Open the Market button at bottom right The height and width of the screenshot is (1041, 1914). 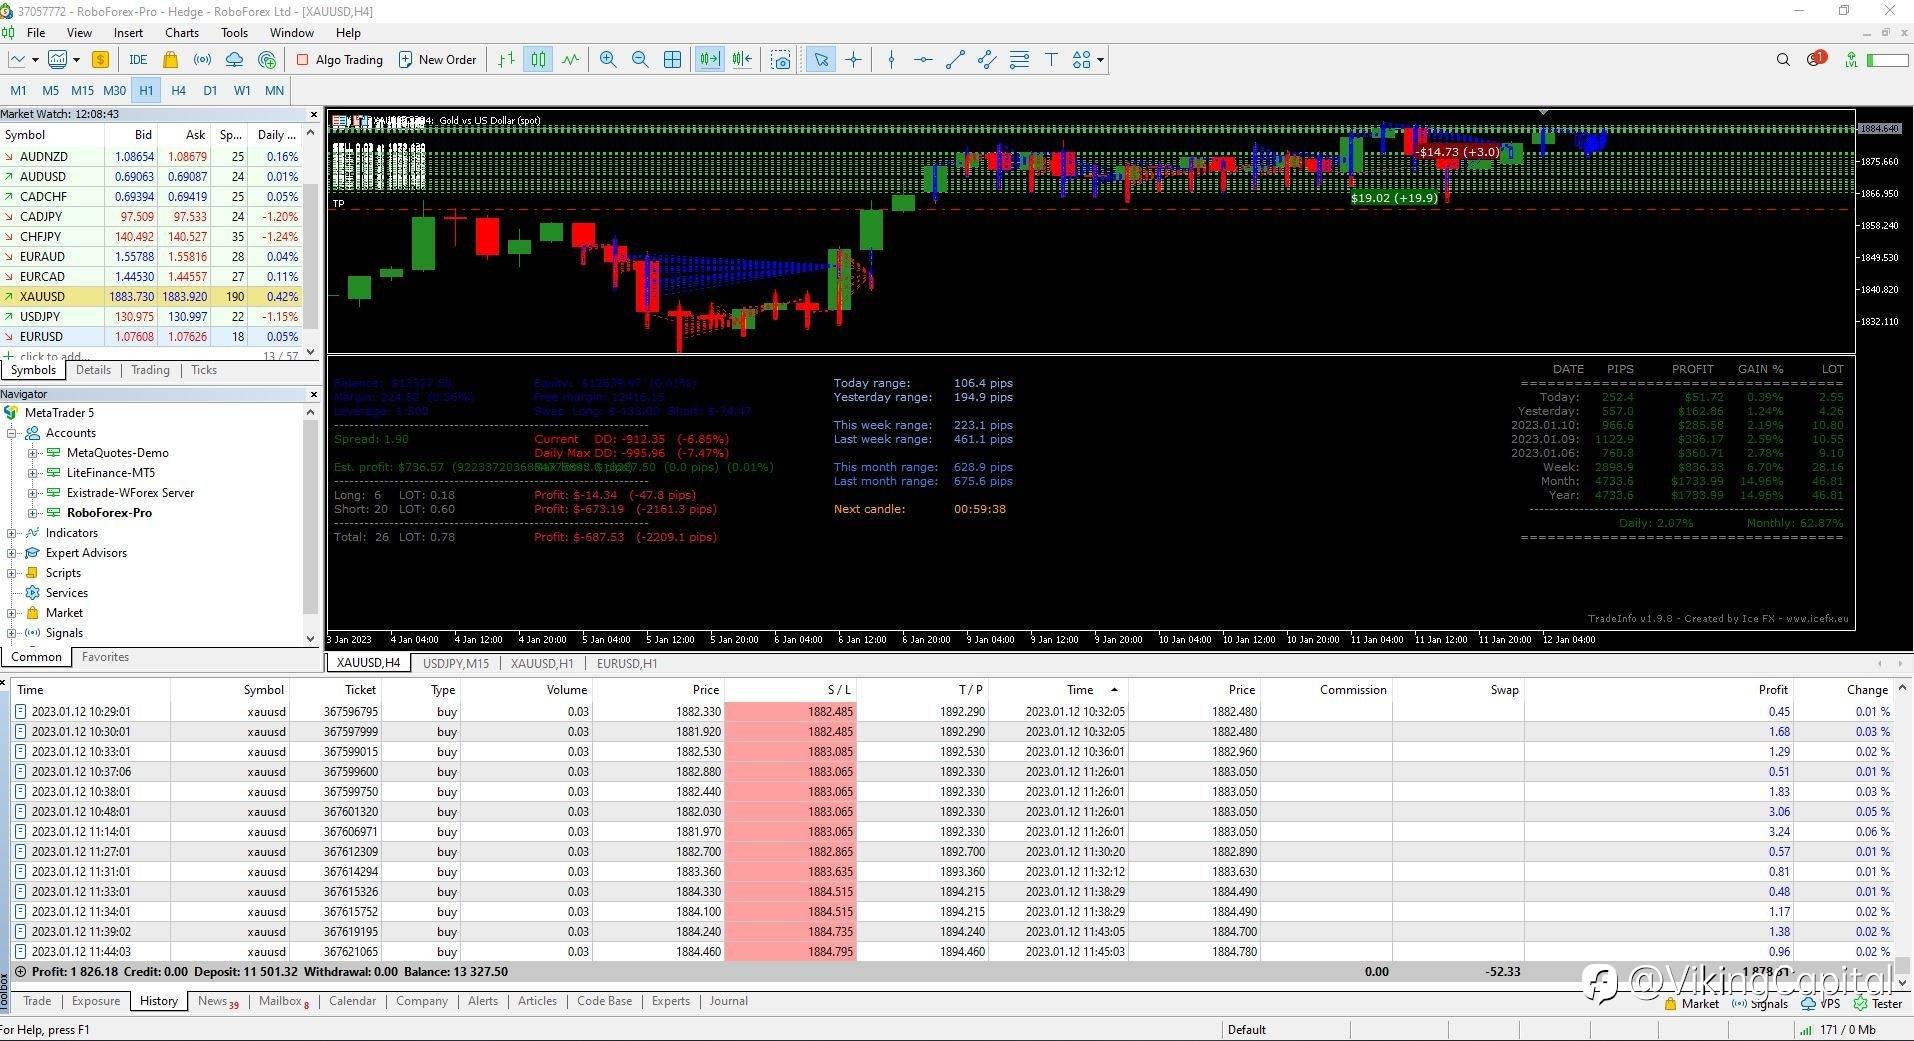pyautogui.click(x=1692, y=1003)
